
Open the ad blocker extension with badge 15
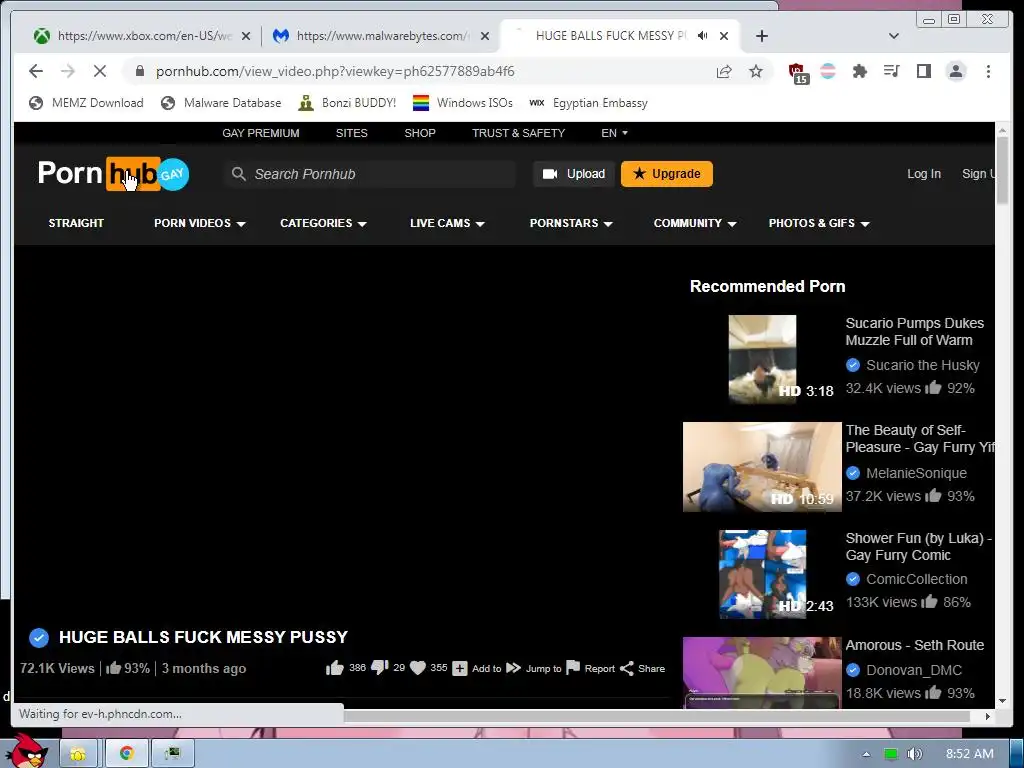click(x=798, y=73)
